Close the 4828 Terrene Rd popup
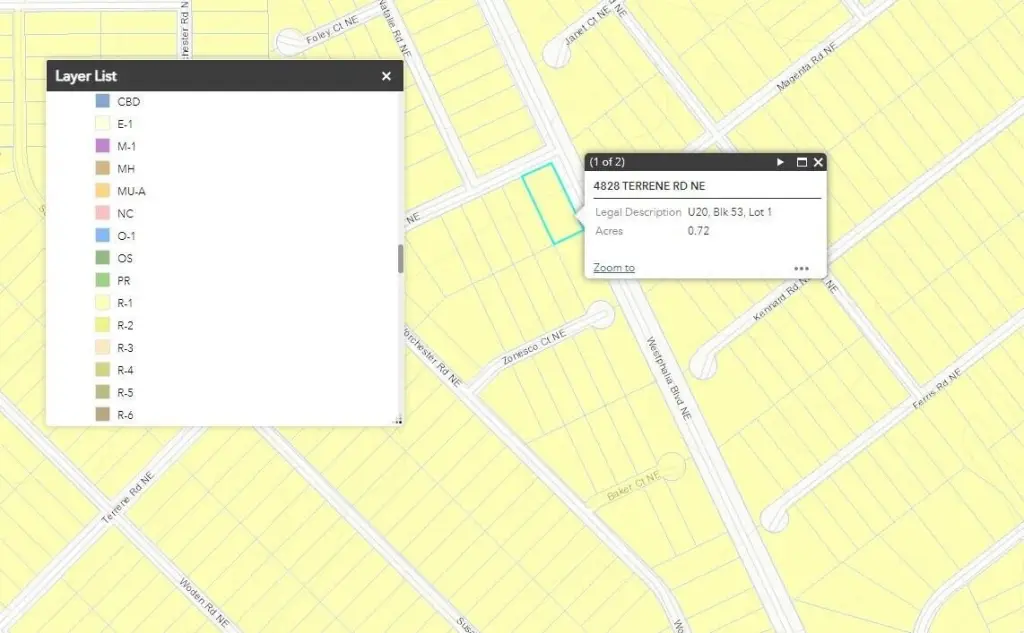Screen dimensions: 1024x633 click(x=818, y=162)
